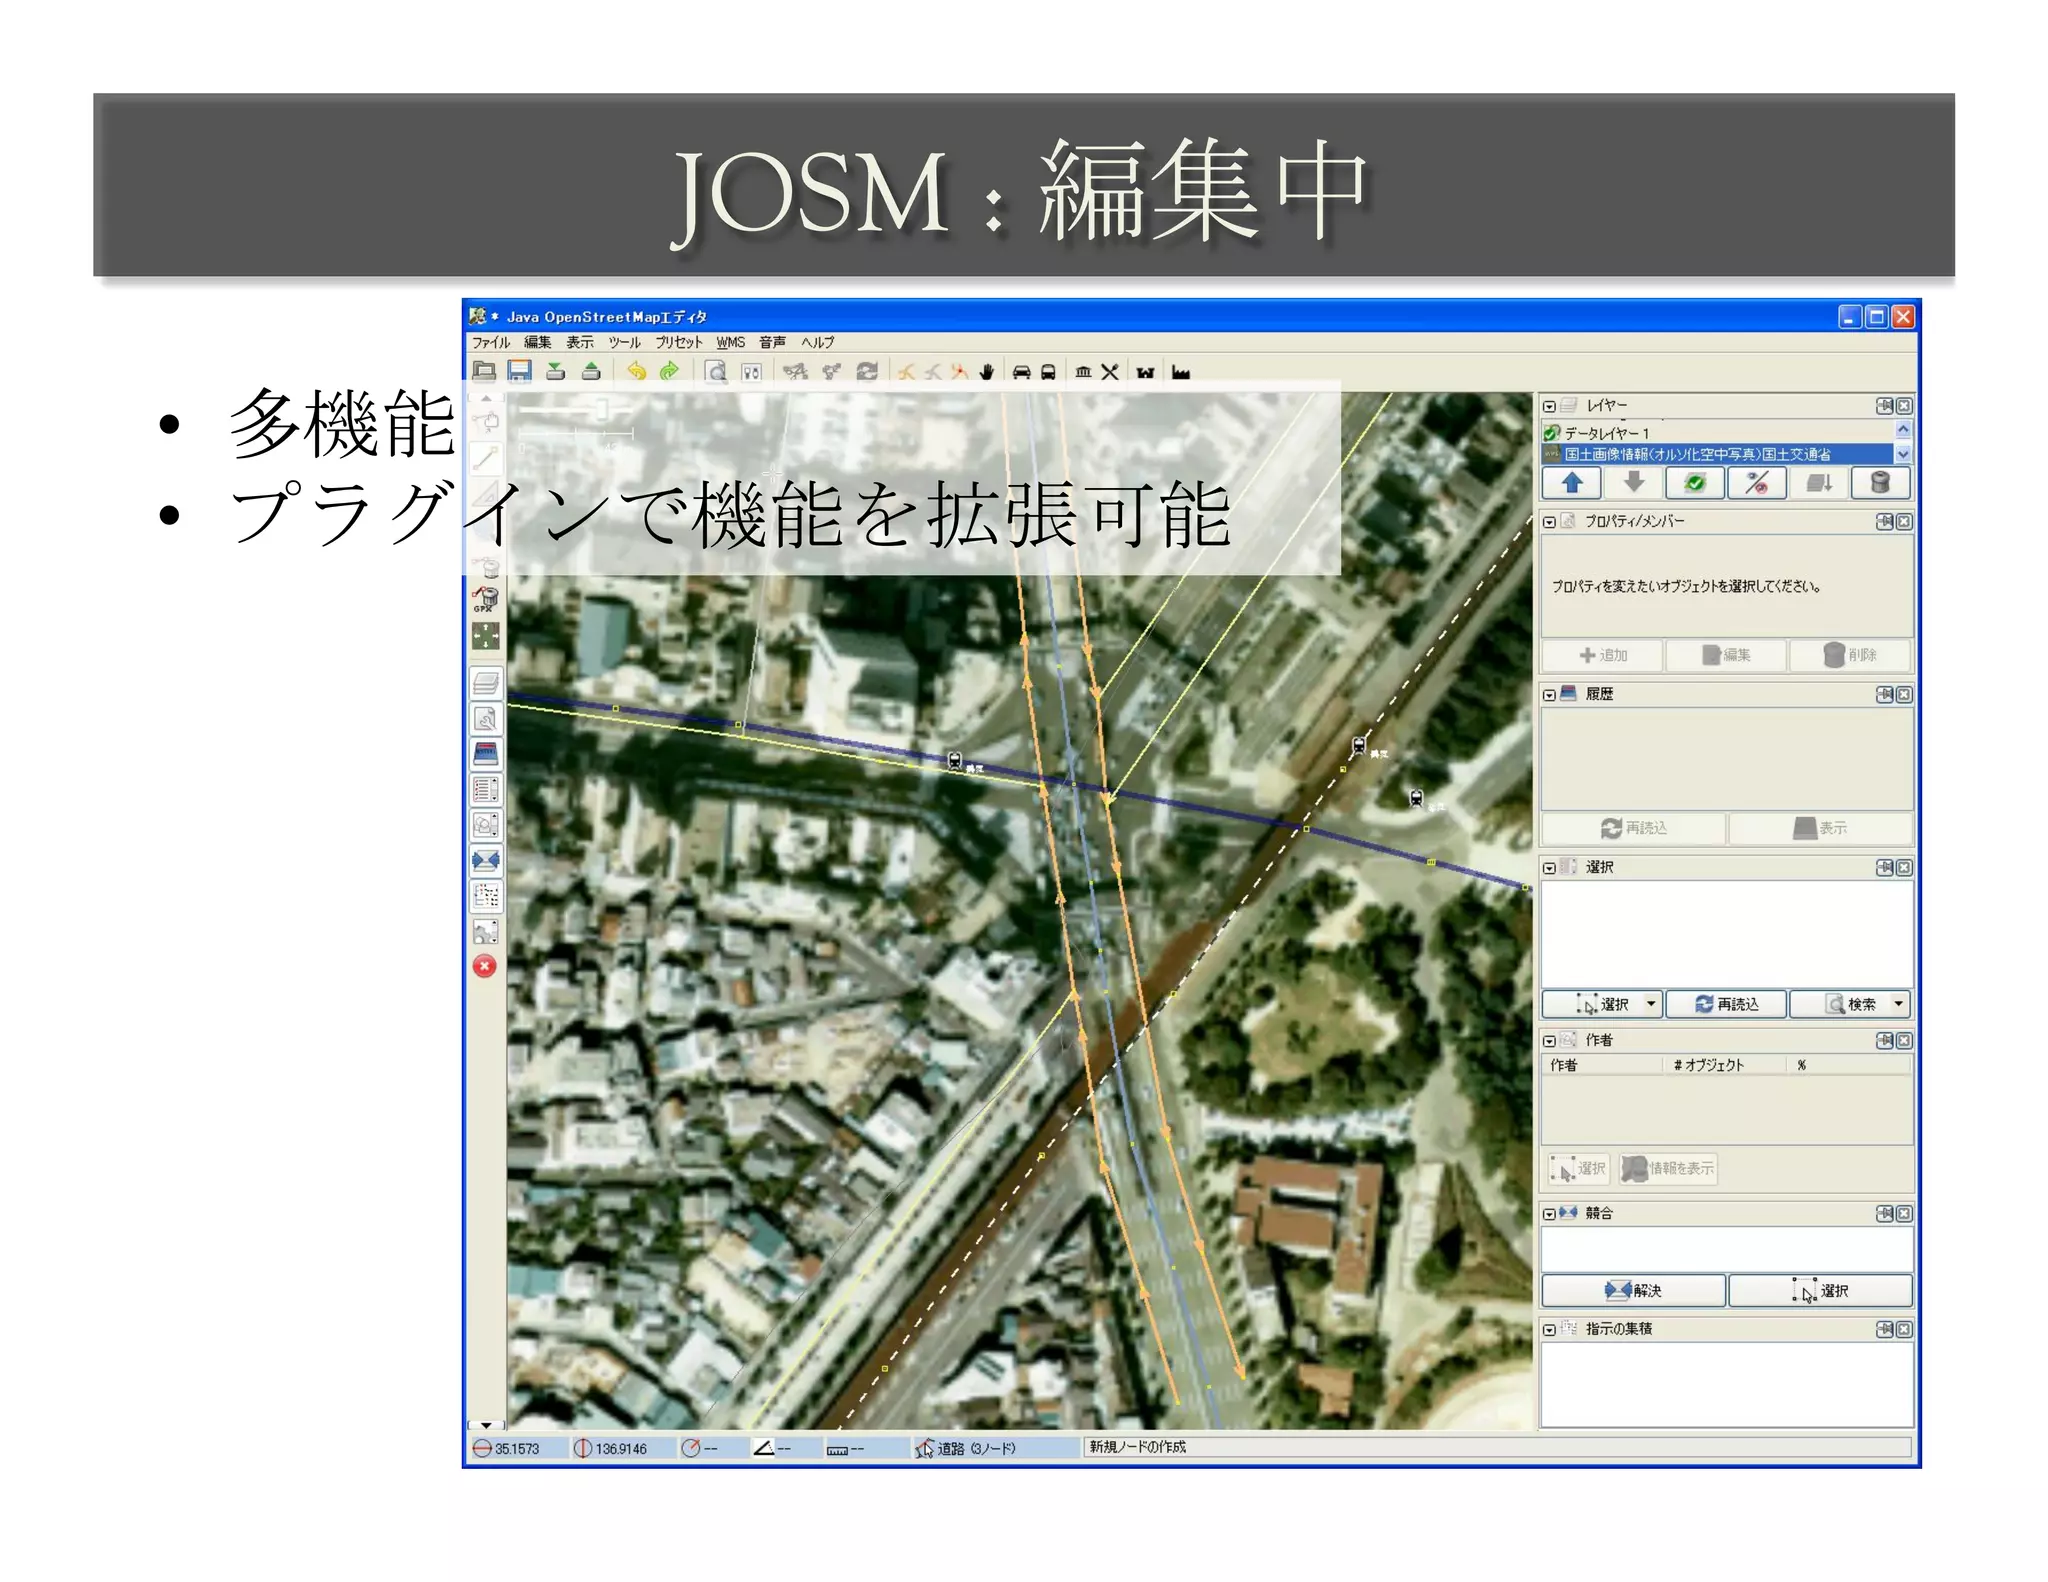Collapse the プロパティ/メンバー panel arrow

pos(1549,522)
